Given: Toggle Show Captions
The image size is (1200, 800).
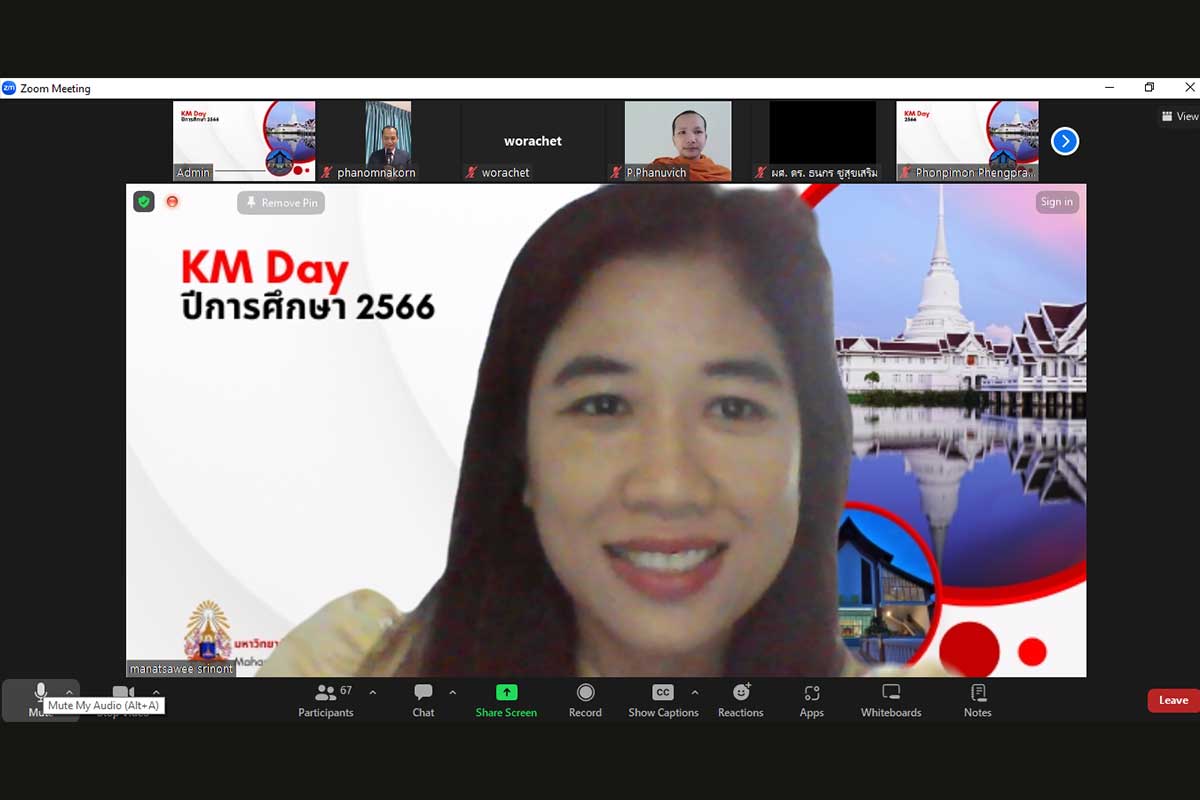Looking at the screenshot, I should coord(662,700).
